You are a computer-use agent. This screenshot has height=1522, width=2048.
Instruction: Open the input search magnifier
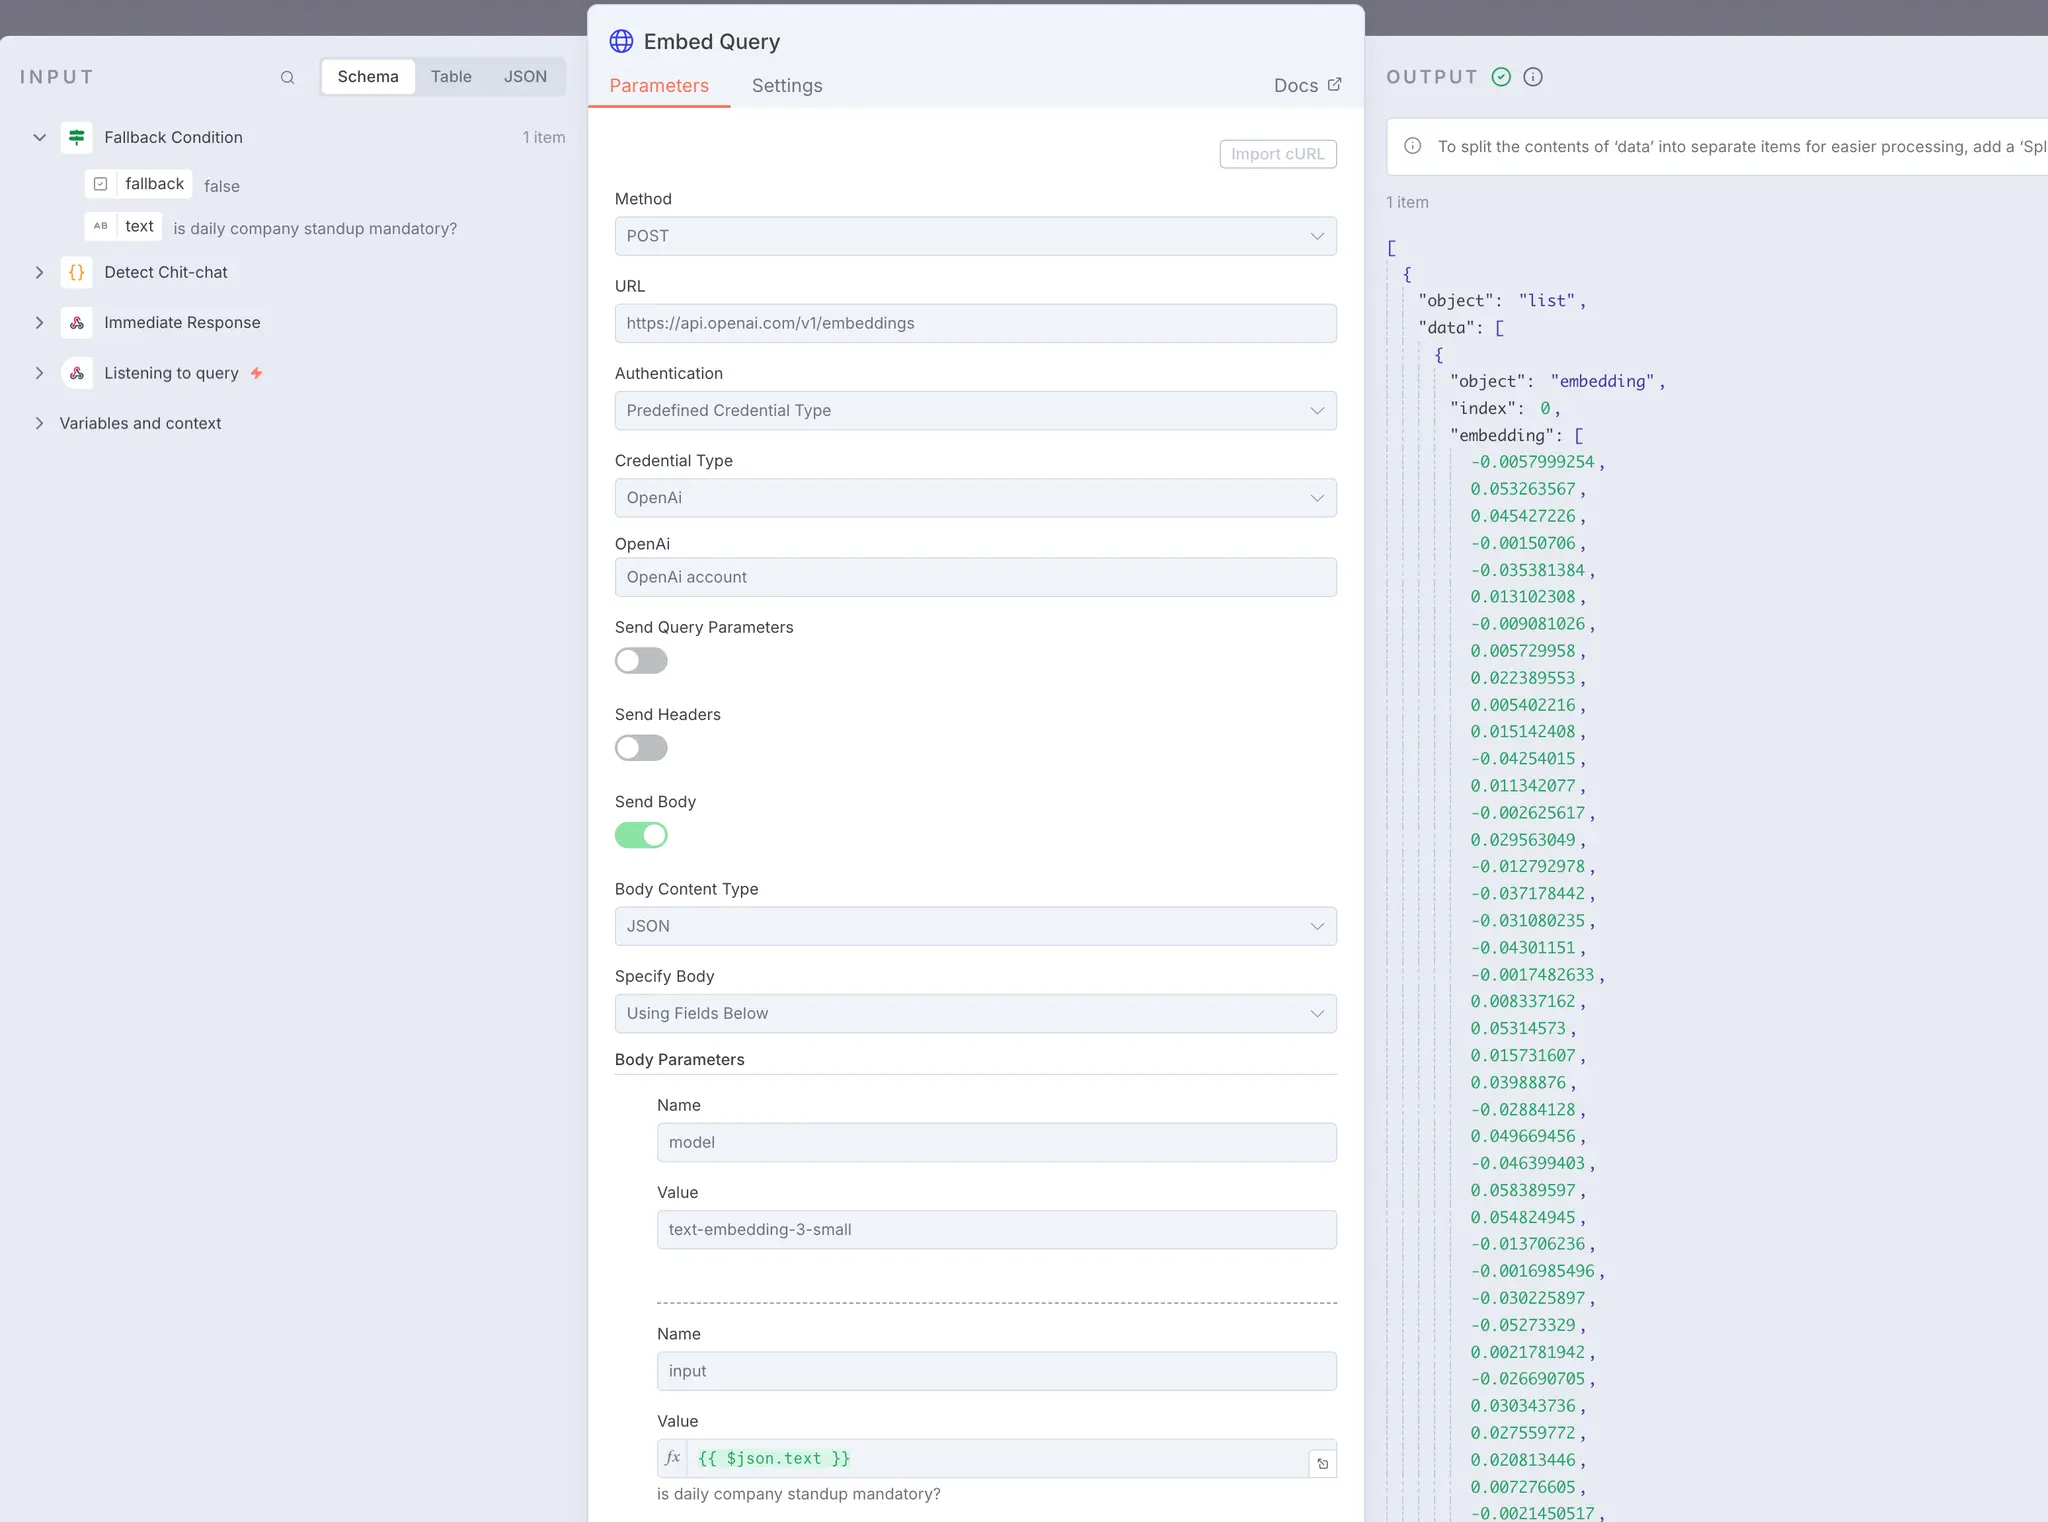287,77
